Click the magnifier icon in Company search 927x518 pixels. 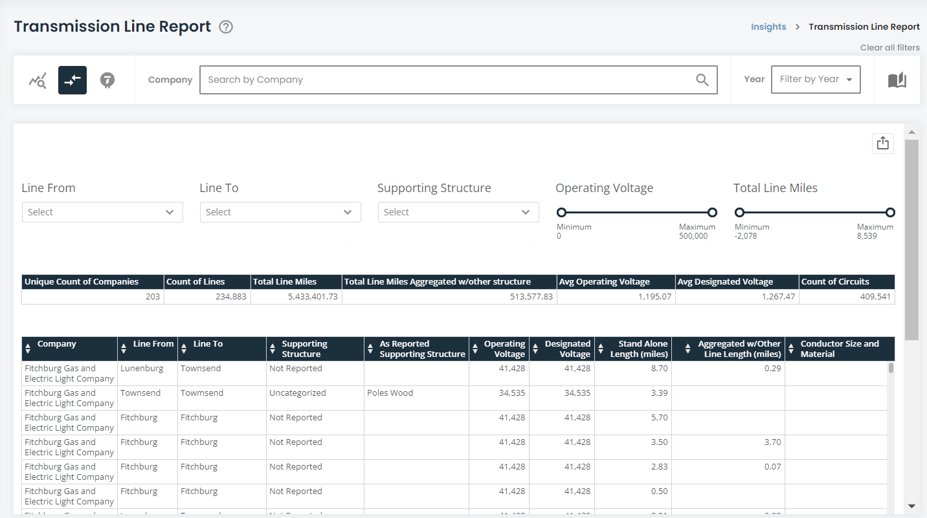[702, 80]
